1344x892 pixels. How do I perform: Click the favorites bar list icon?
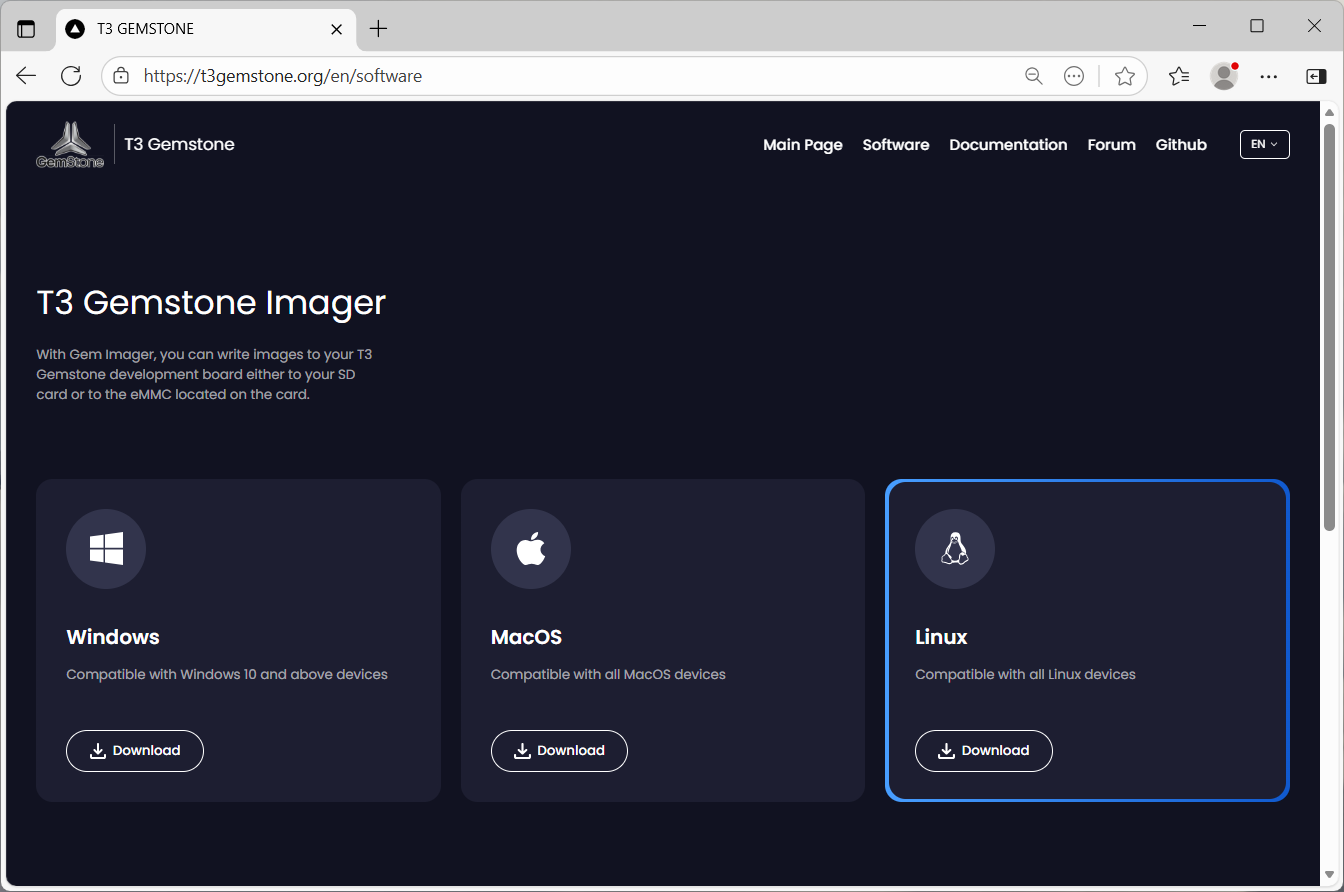[1179, 75]
